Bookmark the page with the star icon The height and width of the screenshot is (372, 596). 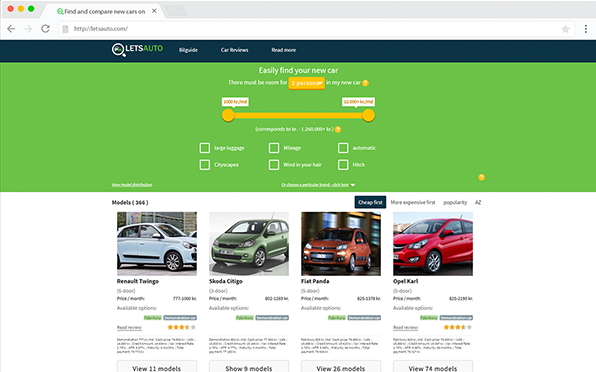(x=566, y=29)
